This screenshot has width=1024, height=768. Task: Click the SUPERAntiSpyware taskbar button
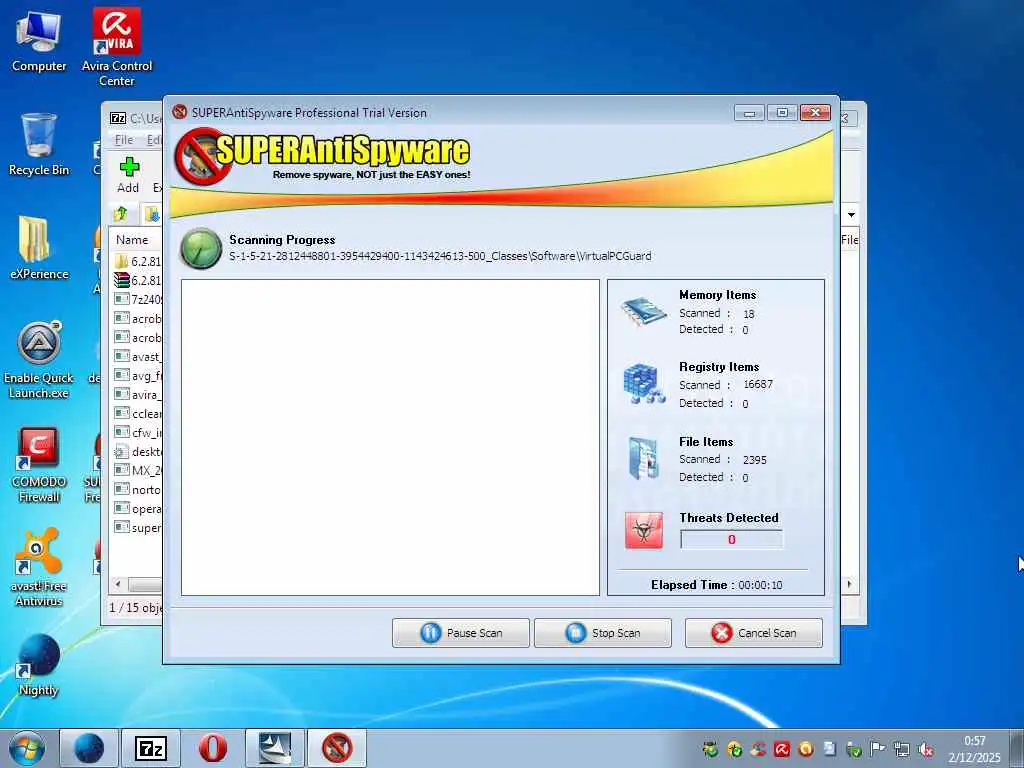coord(336,748)
